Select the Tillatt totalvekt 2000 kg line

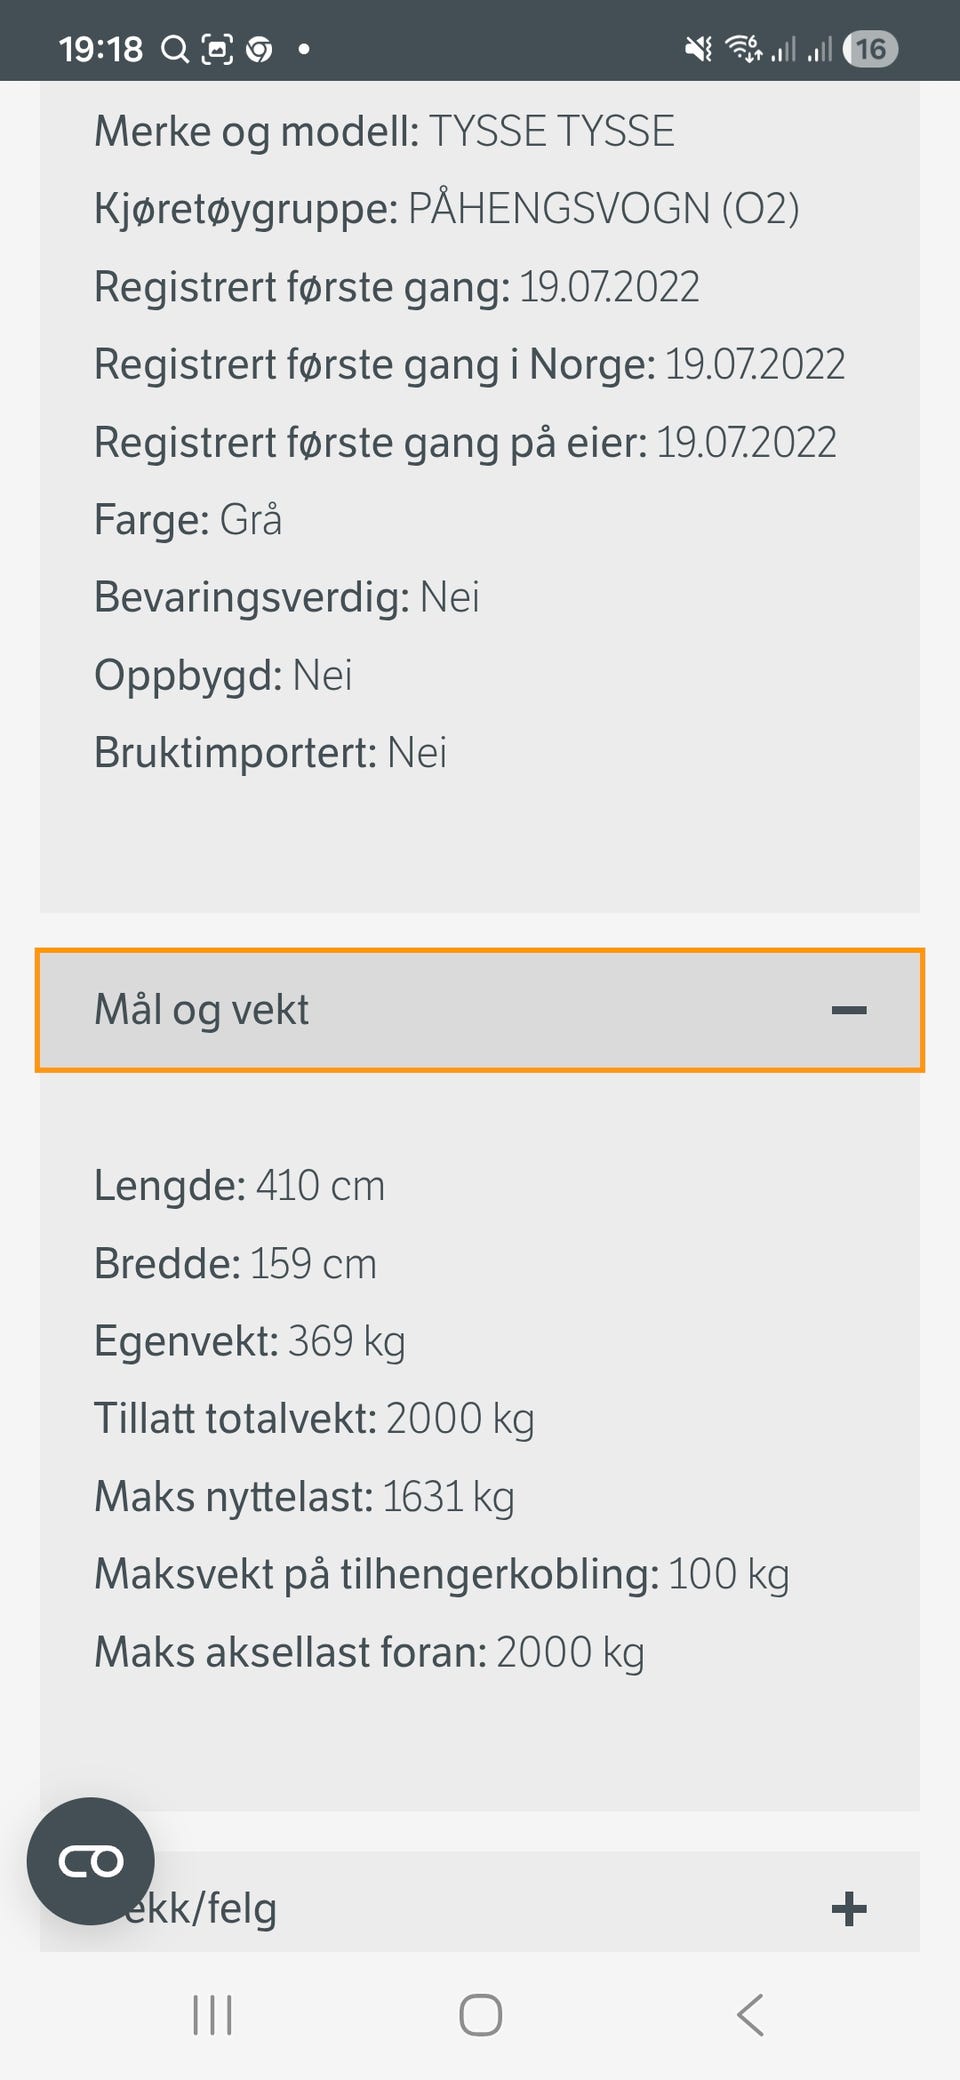pos(314,1419)
